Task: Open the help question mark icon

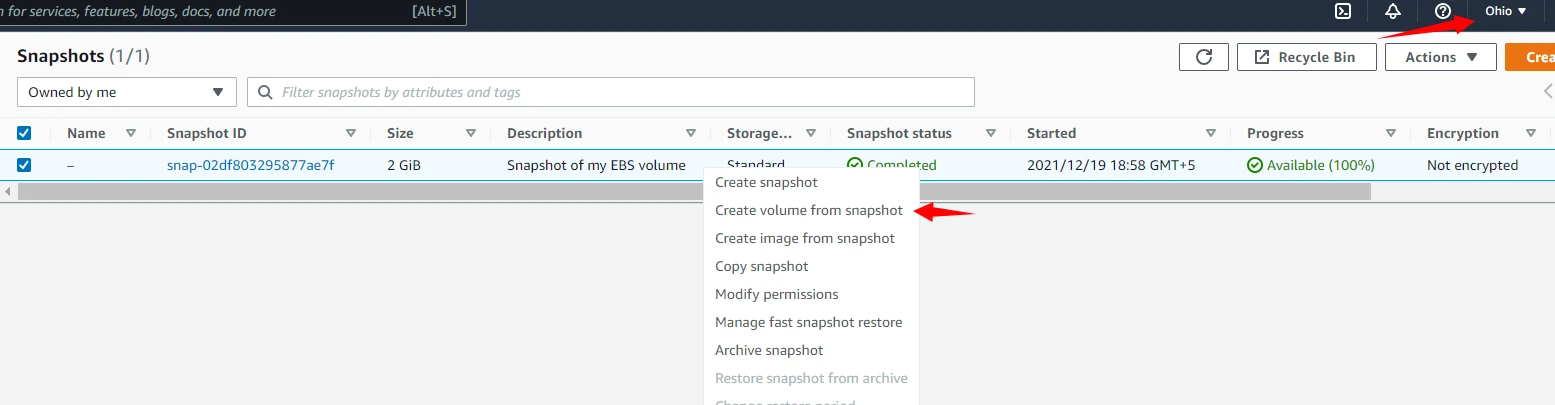Action: (1442, 12)
